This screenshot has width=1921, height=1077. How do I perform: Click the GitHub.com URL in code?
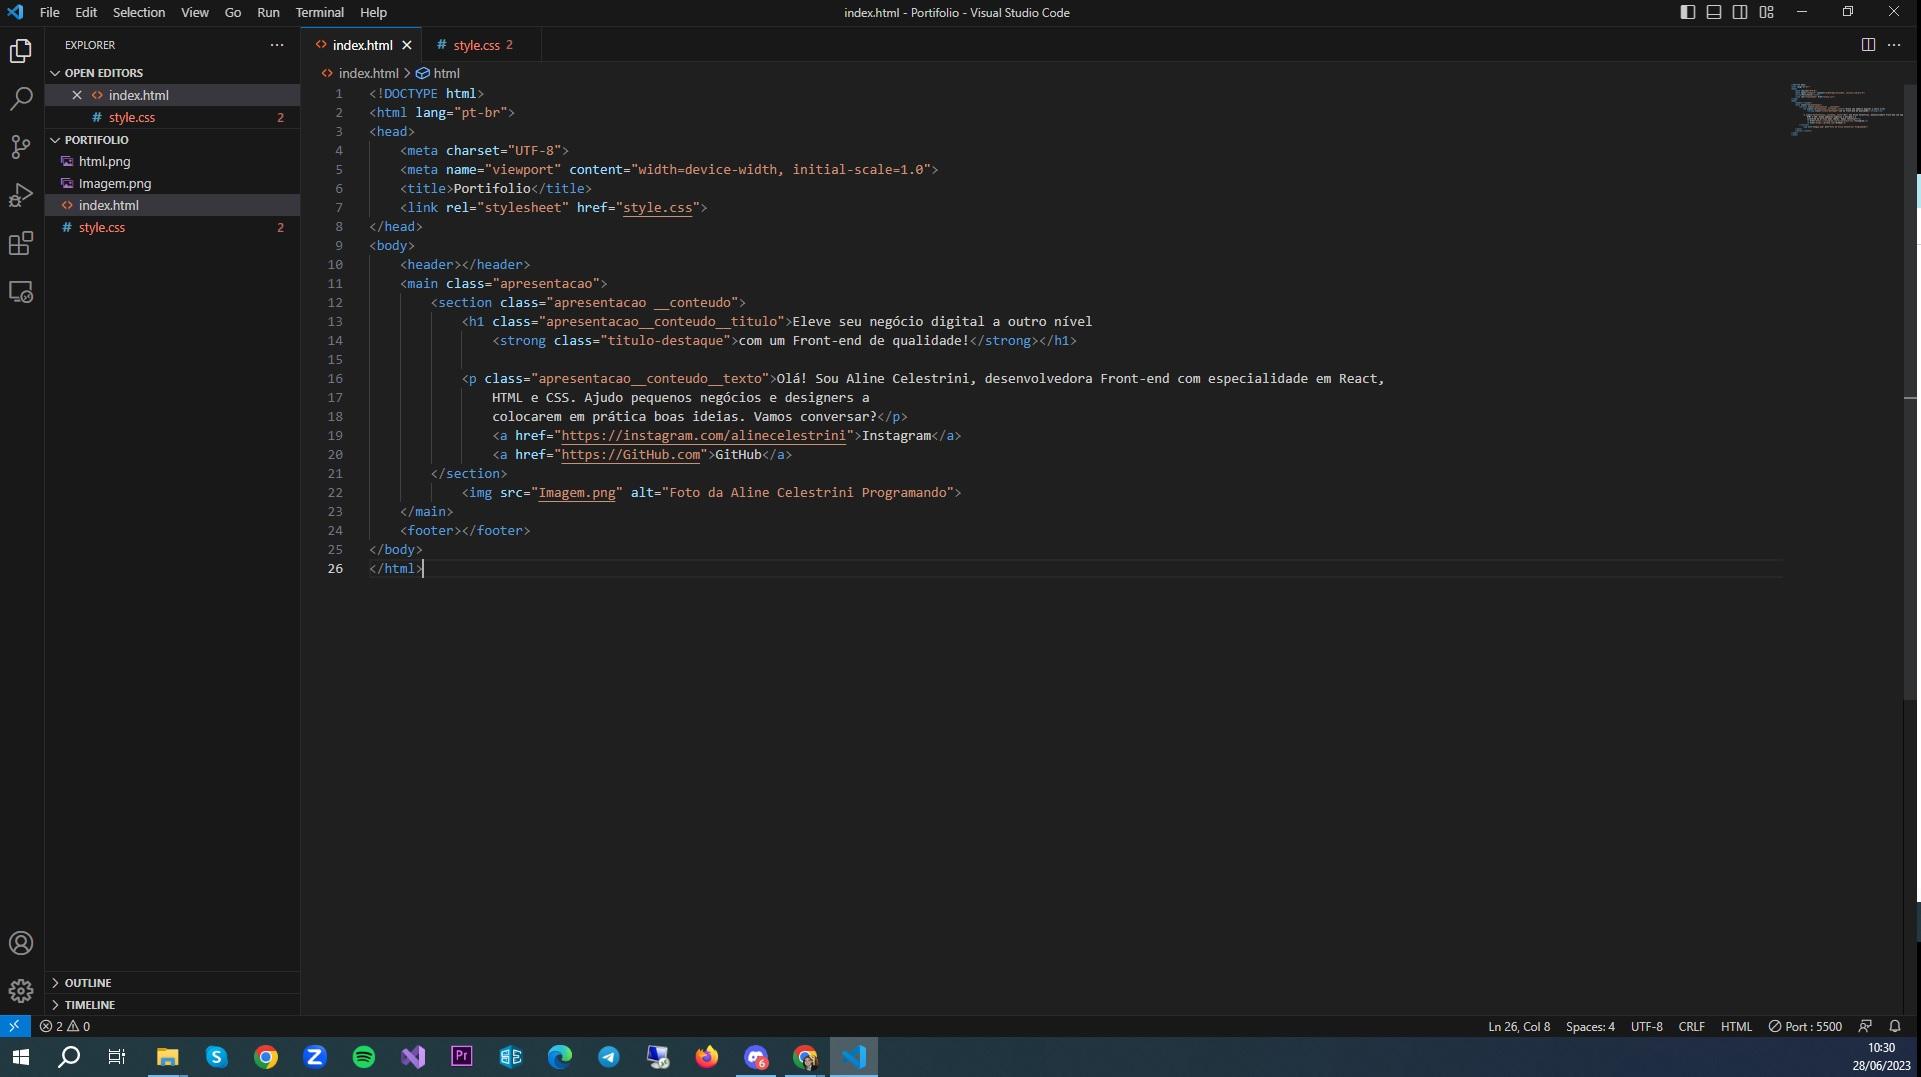[630, 455]
